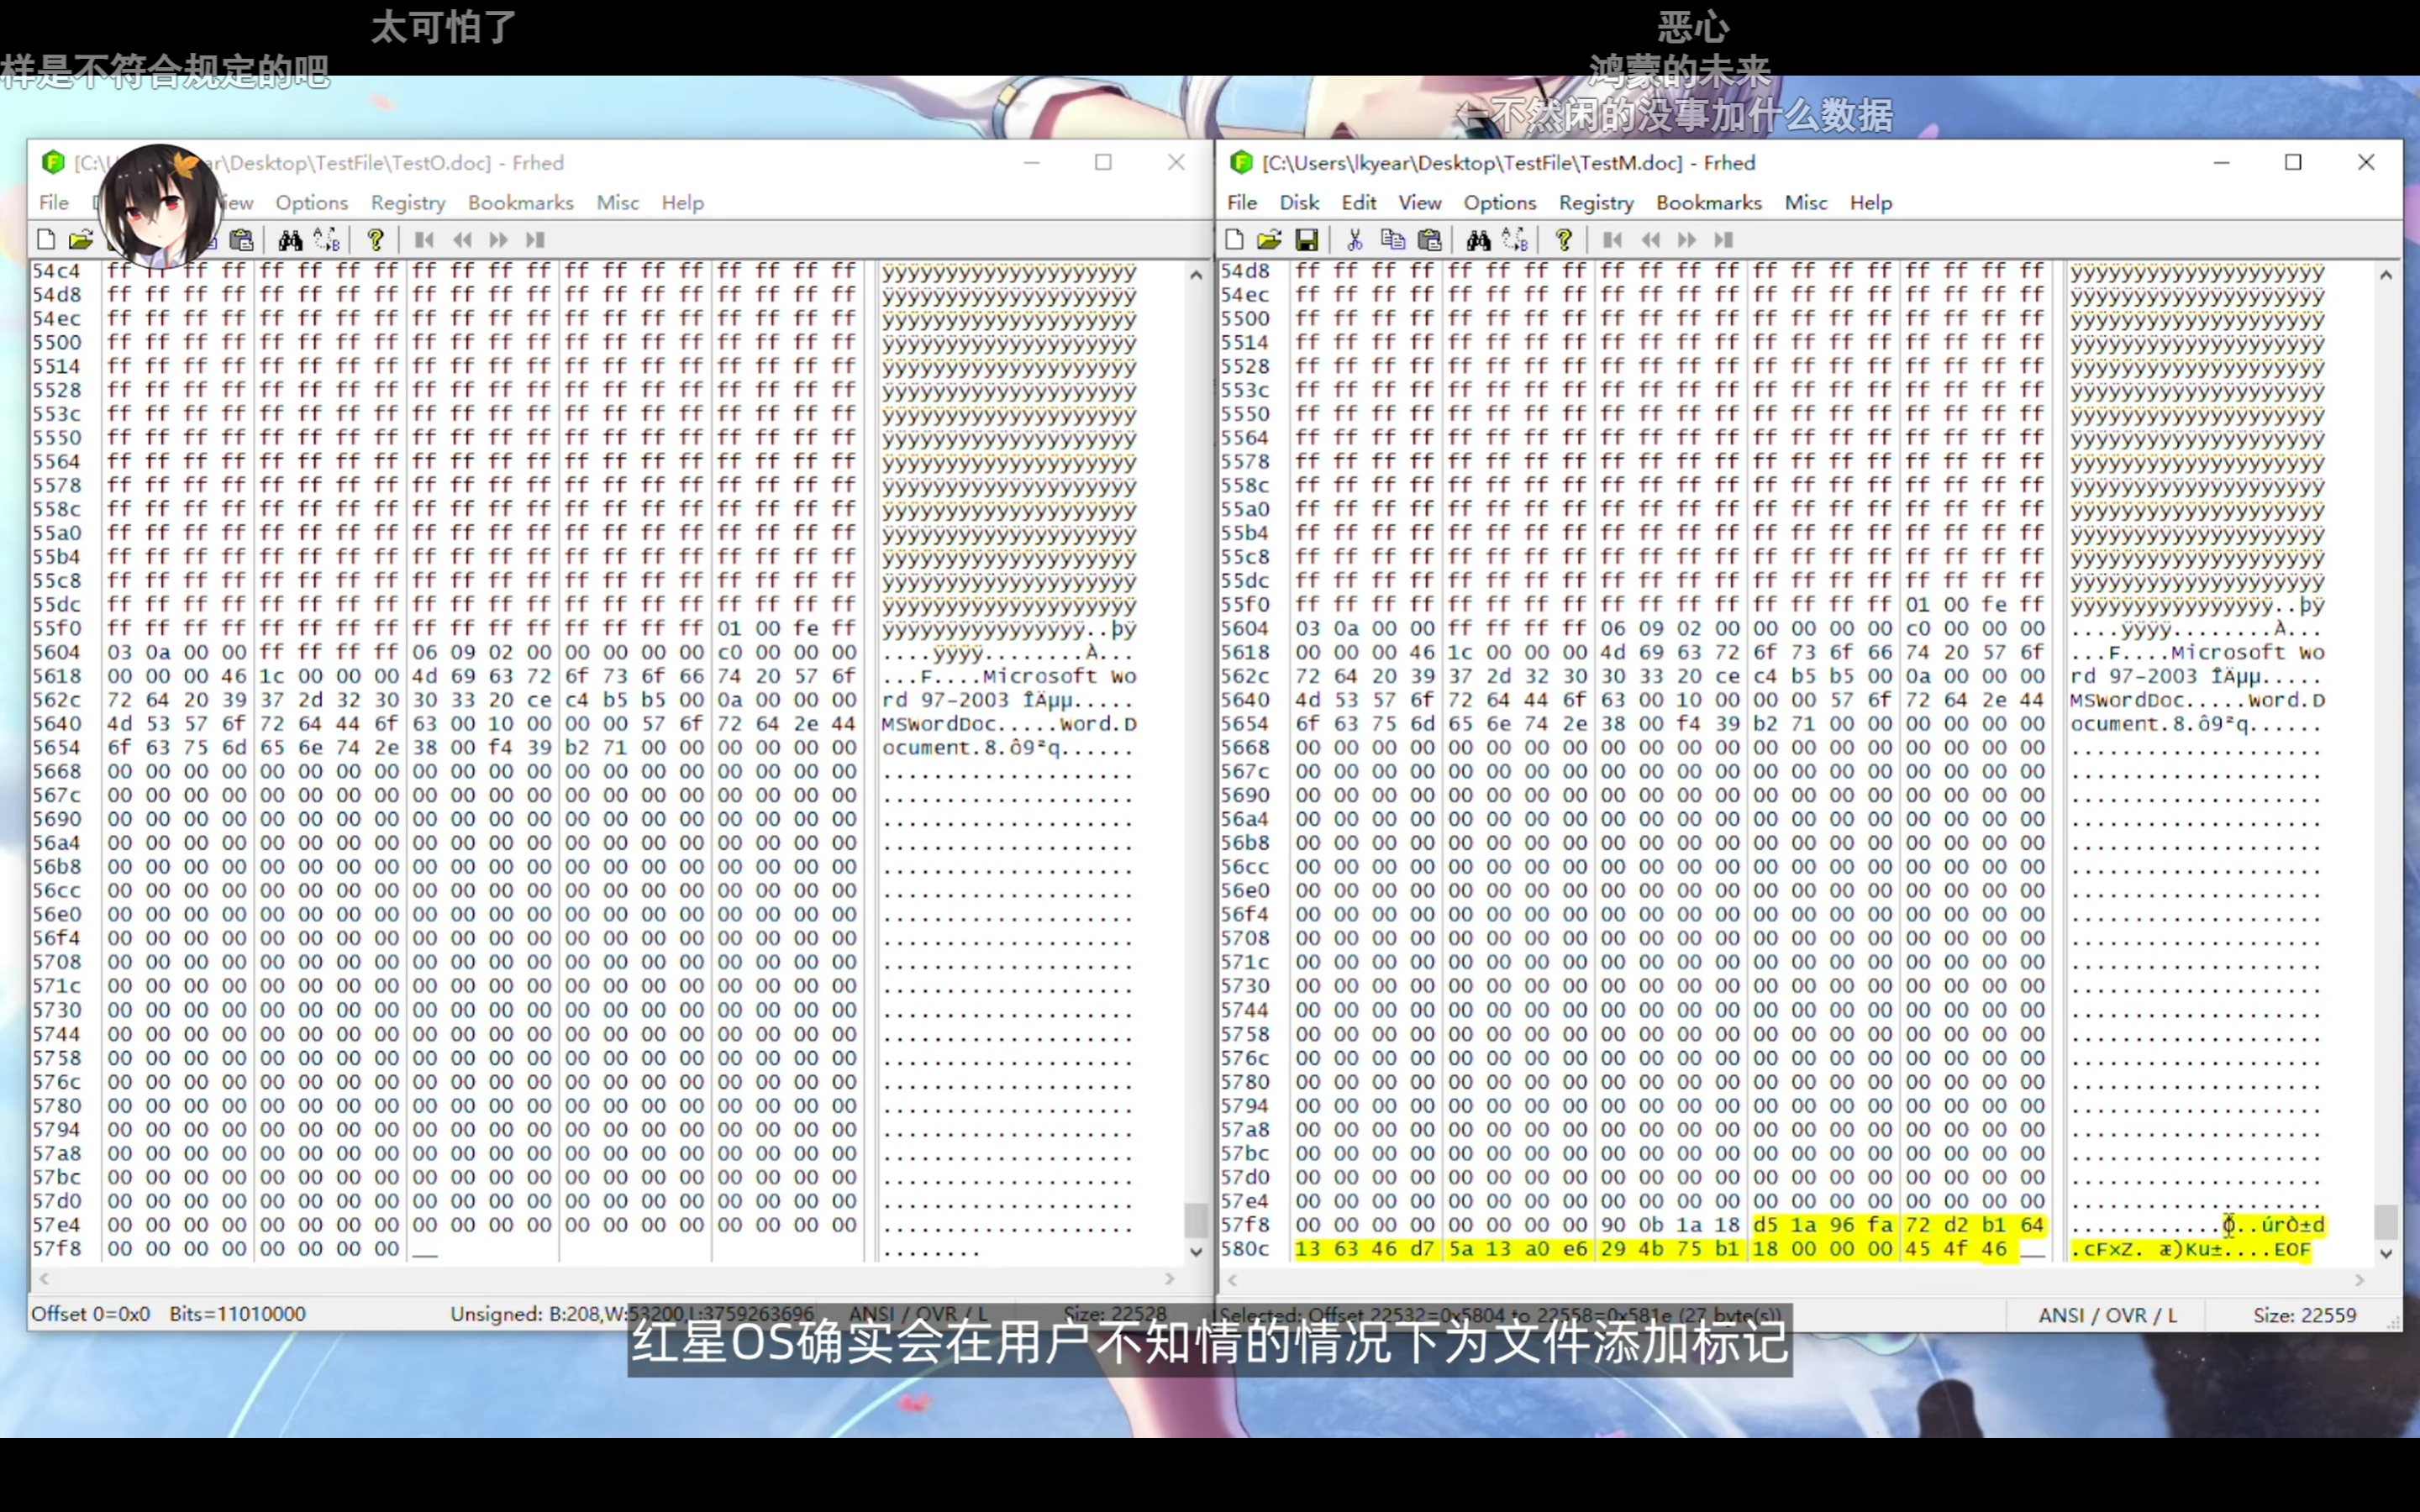Click Replace A-to-B icon in TestM.doc window

pyautogui.click(x=1516, y=240)
